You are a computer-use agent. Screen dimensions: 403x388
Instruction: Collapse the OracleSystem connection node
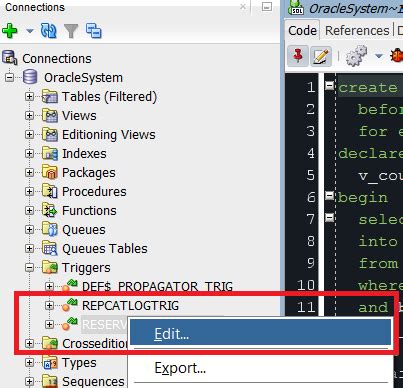10,77
